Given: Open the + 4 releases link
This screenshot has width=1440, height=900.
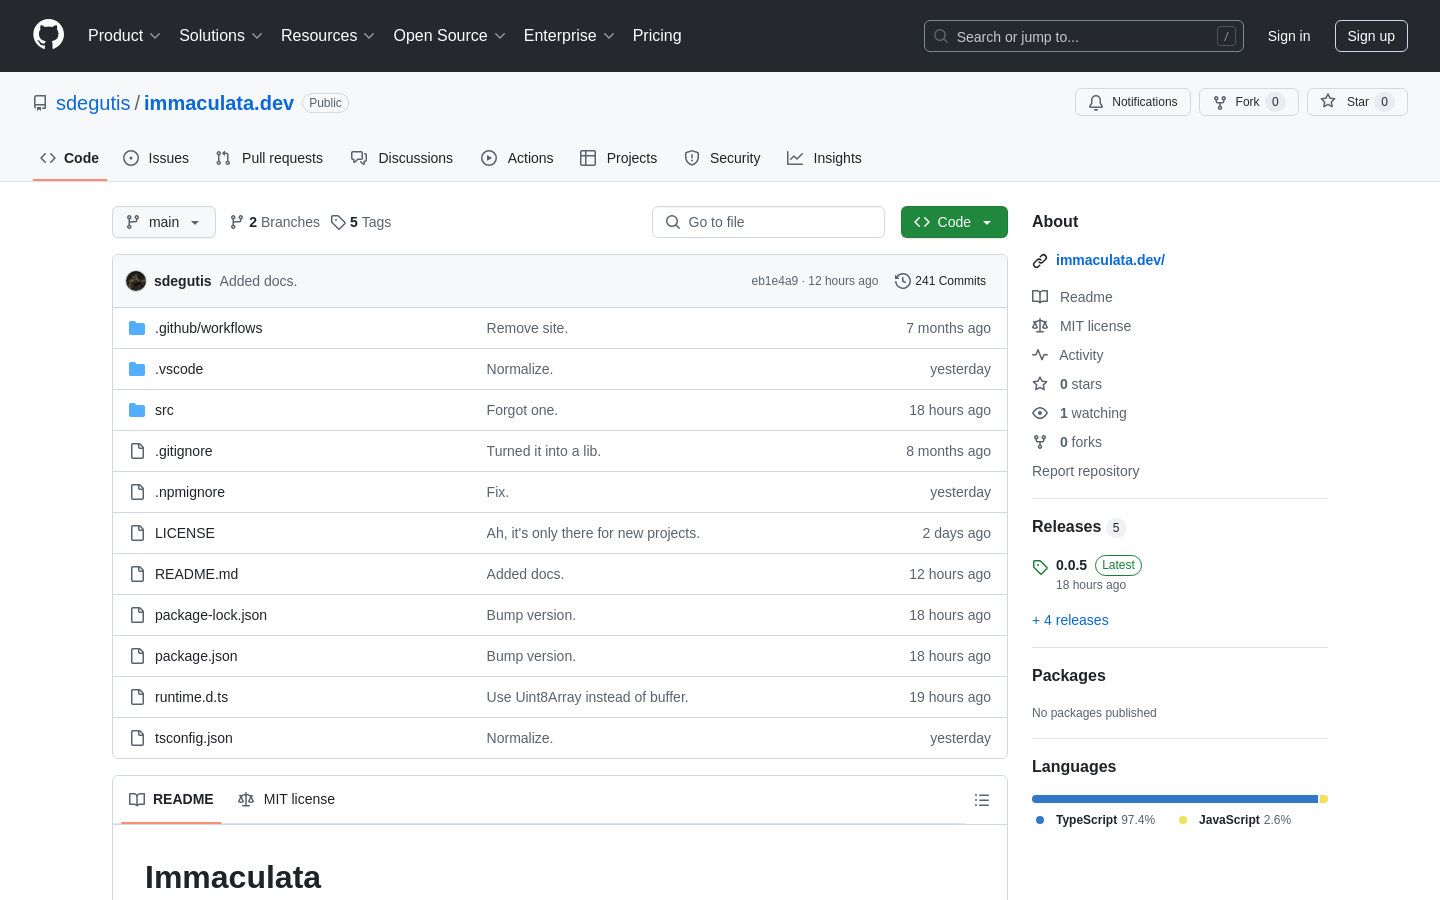Looking at the screenshot, I should tap(1070, 620).
